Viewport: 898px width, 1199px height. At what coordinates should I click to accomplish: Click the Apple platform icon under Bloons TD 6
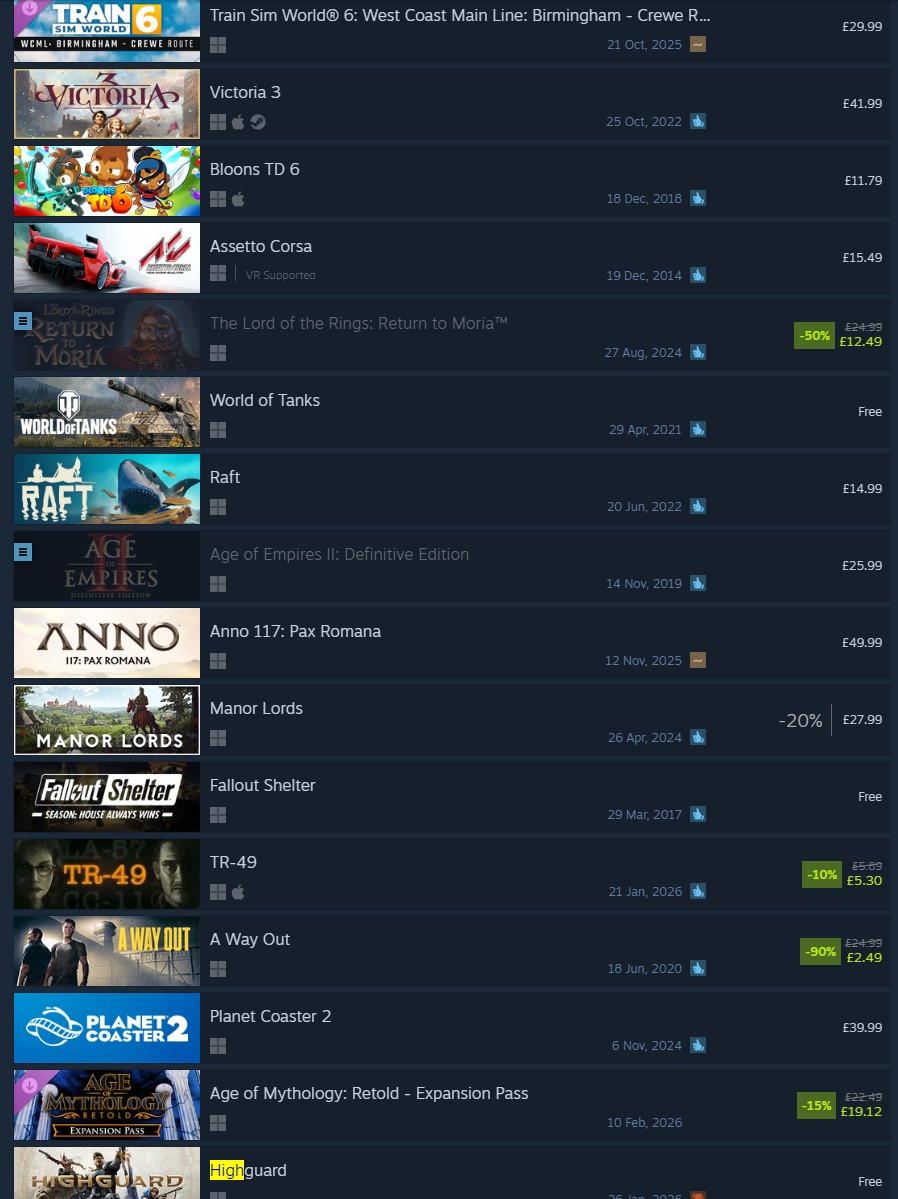(238, 199)
